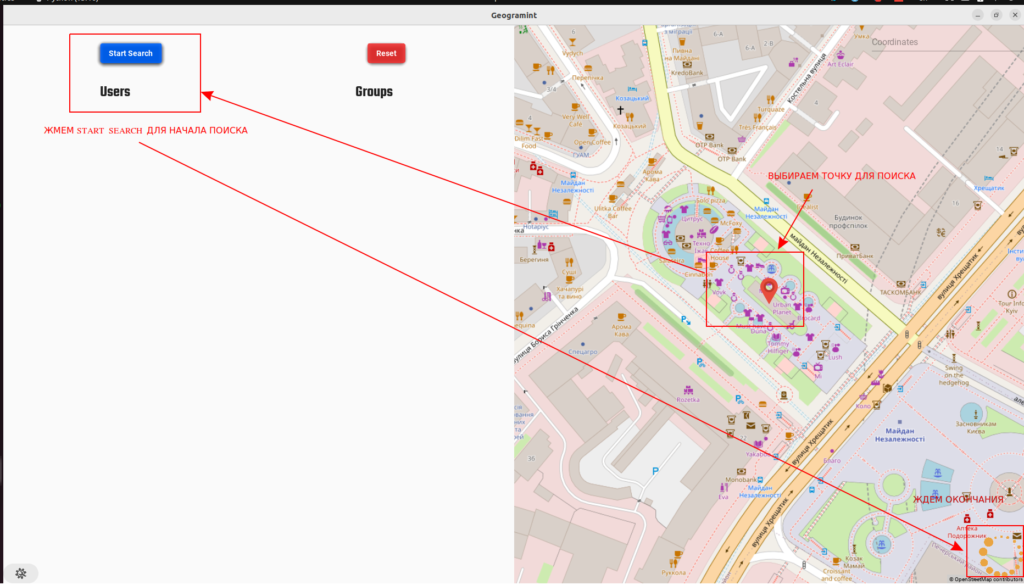This screenshot has height=585, width=1024.
Task: Select the Groups heading
Action: coord(374,91)
